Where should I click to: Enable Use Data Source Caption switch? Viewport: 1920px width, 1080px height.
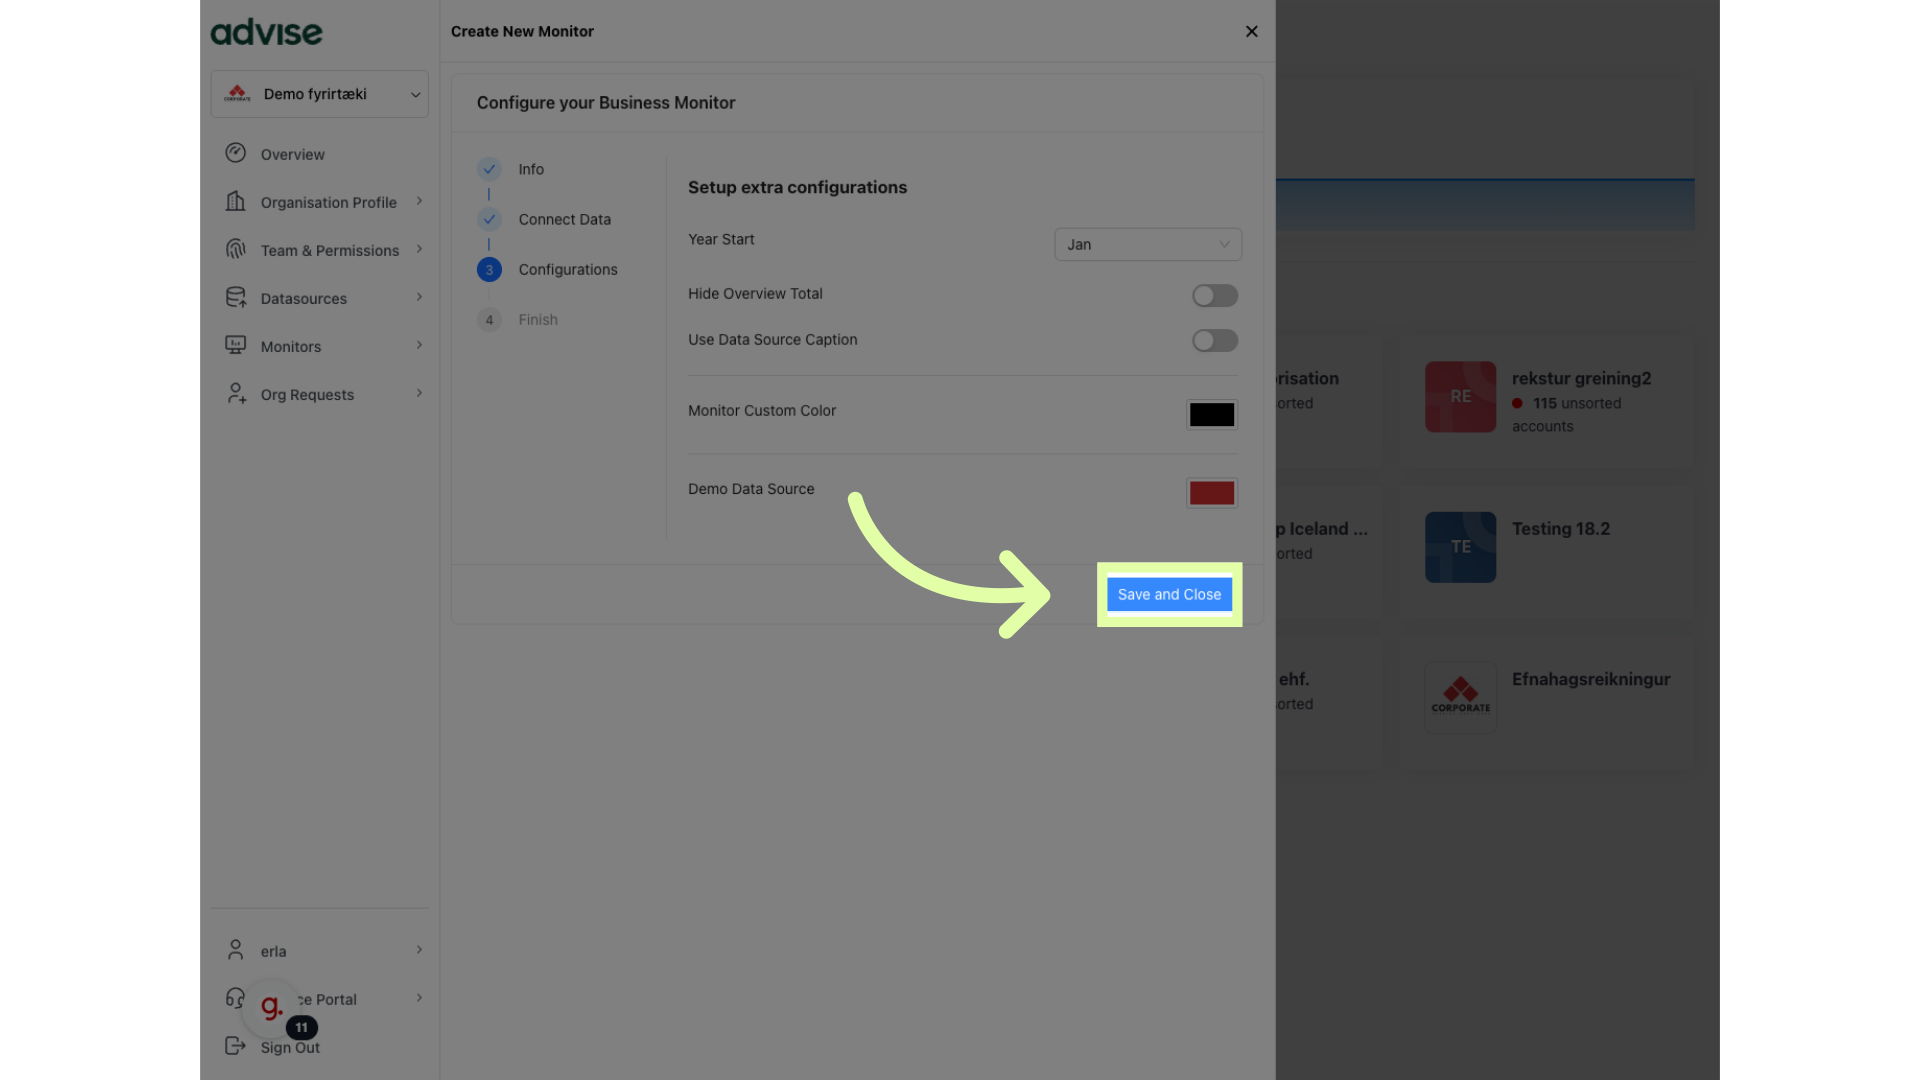1214,341
